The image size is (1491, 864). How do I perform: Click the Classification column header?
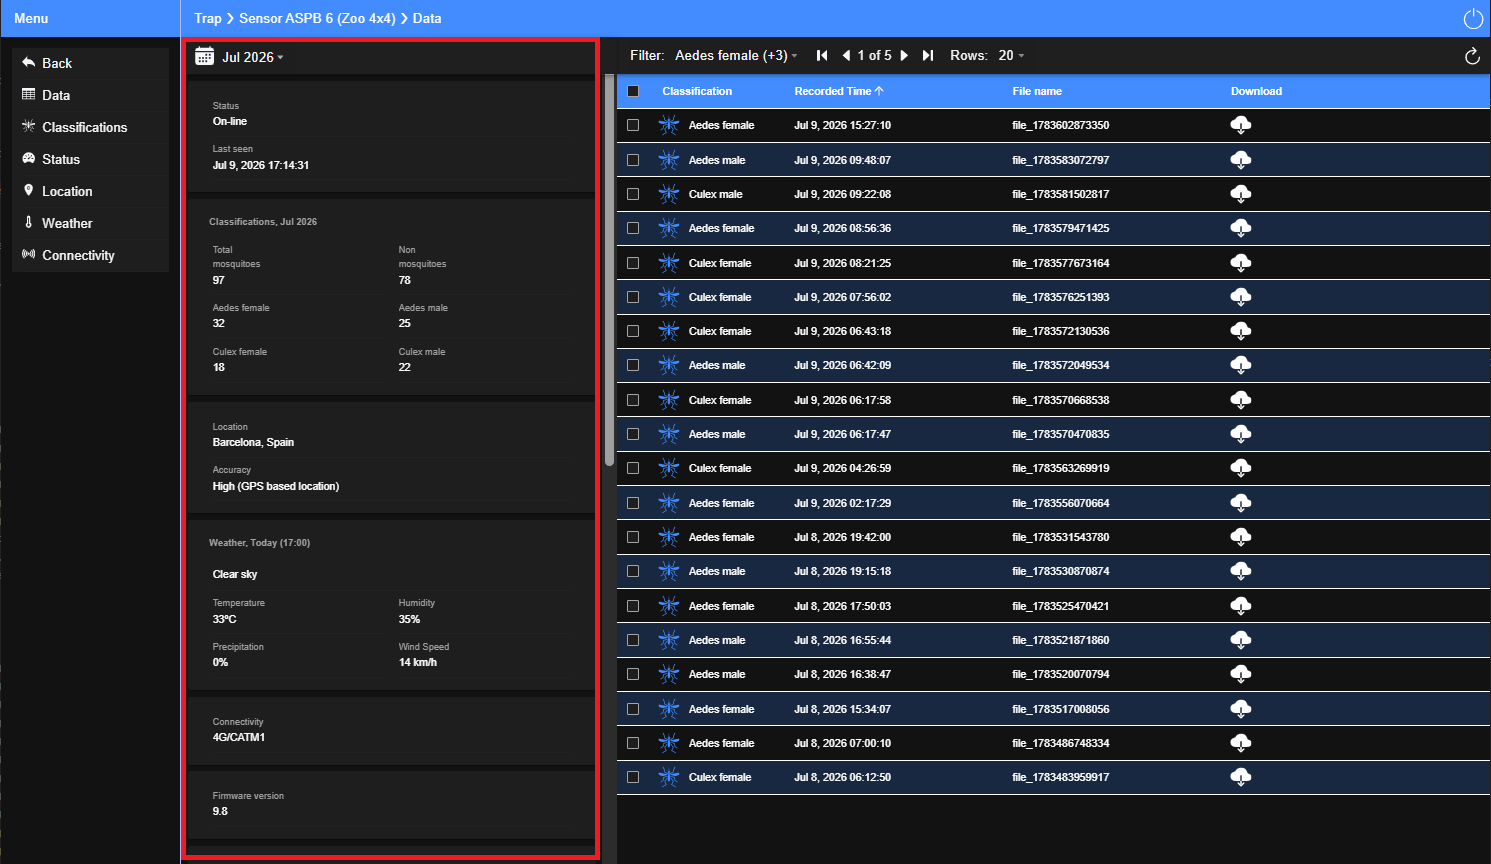point(697,91)
